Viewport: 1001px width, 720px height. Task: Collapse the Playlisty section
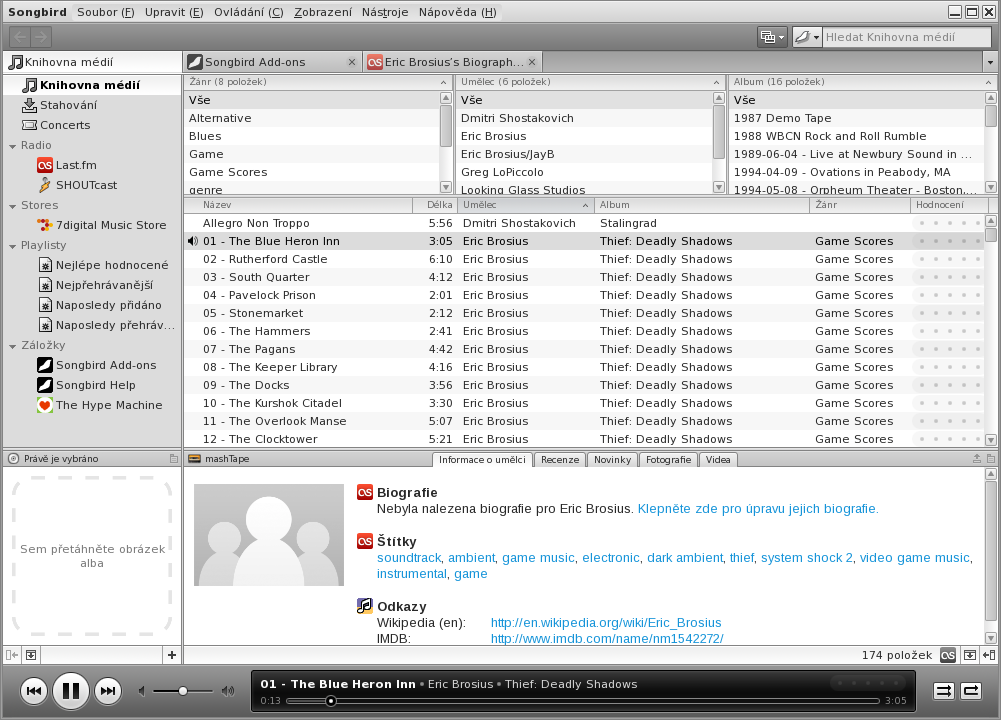12,246
